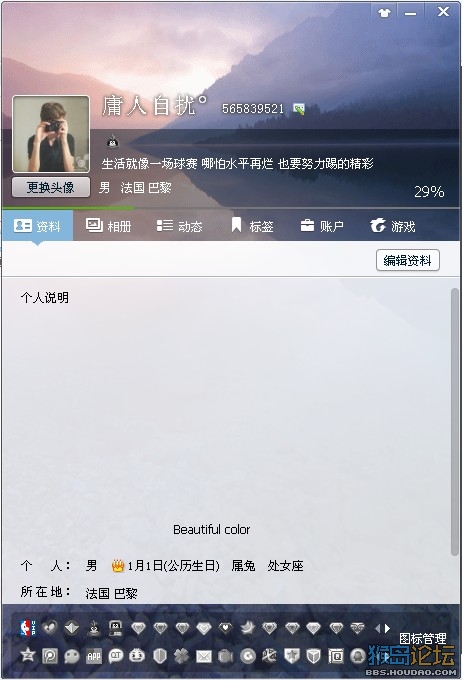
Task: Click the edit-signature icon beside 565839521
Action: point(299,109)
